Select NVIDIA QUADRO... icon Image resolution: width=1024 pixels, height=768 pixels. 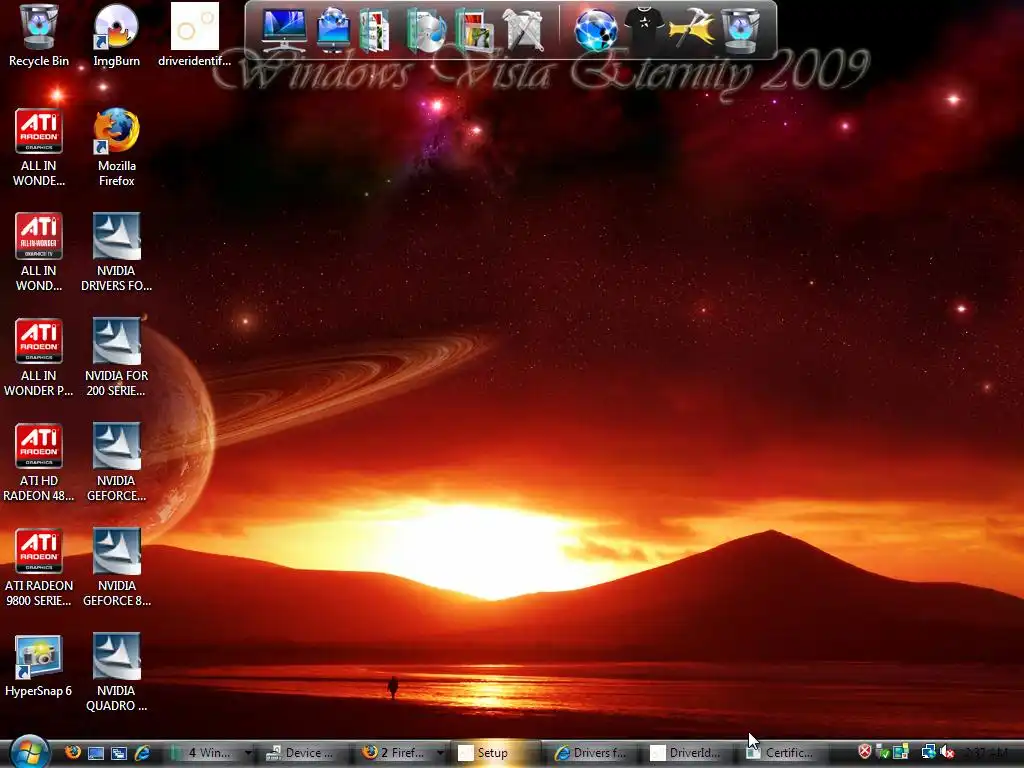pos(116,673)
